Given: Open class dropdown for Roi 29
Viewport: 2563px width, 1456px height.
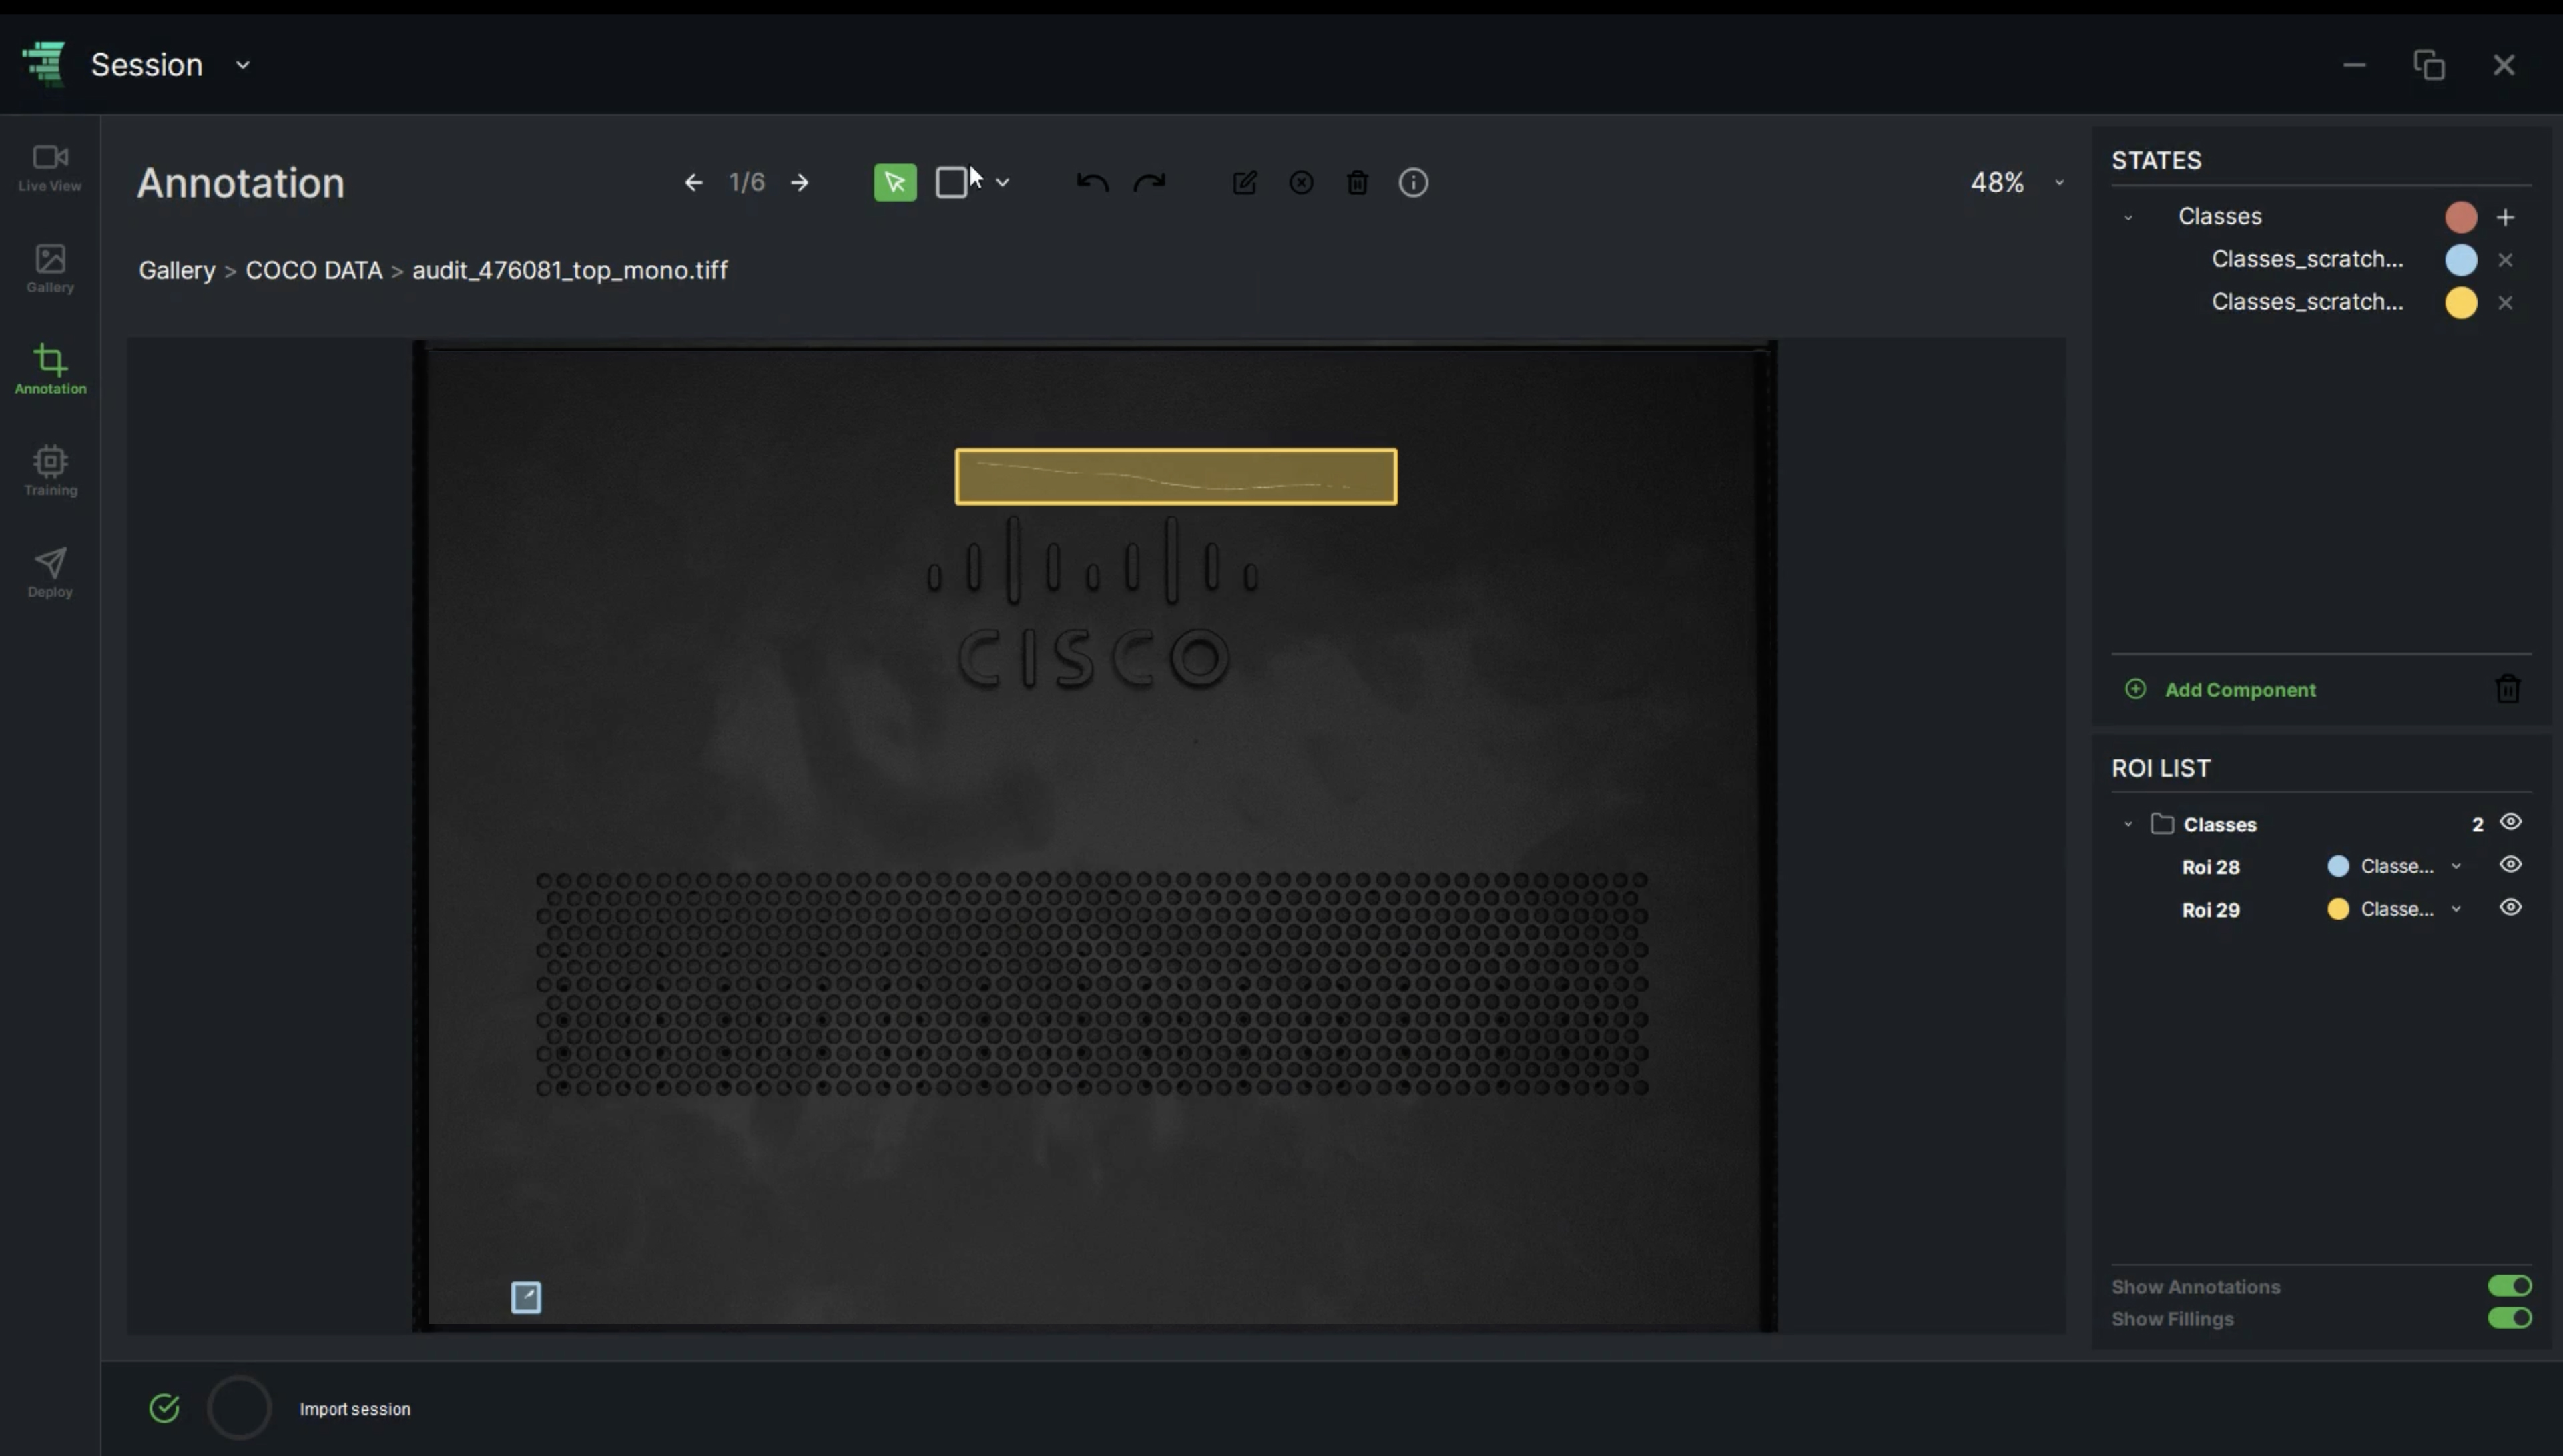Looking at the screenshot, I should tap(2455, 910).
